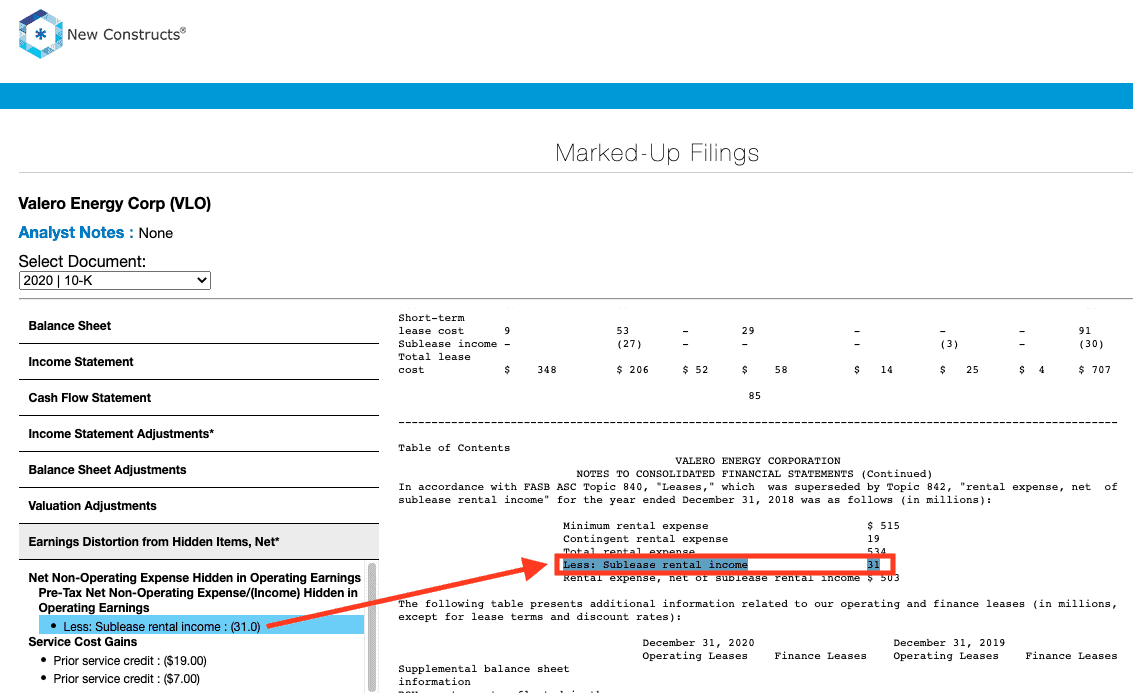Click the 'Short-term lease cost' row label

tap(431, 324)
